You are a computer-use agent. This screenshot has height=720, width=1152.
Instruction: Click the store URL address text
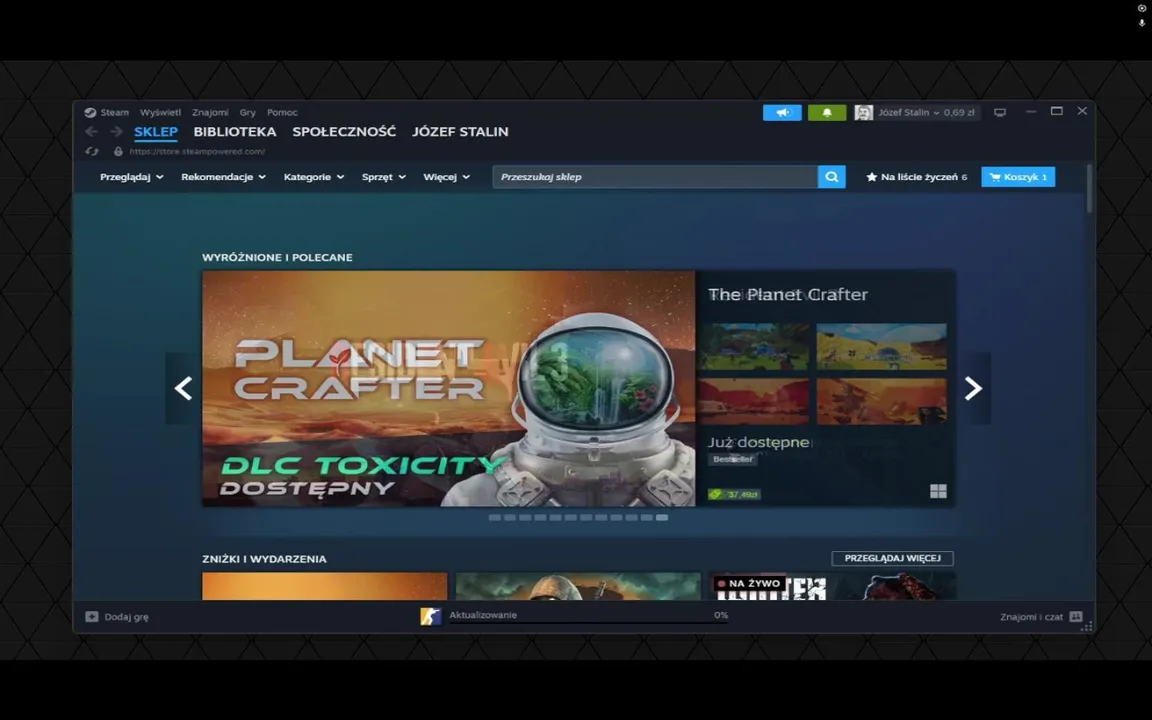tap(197, 151)
